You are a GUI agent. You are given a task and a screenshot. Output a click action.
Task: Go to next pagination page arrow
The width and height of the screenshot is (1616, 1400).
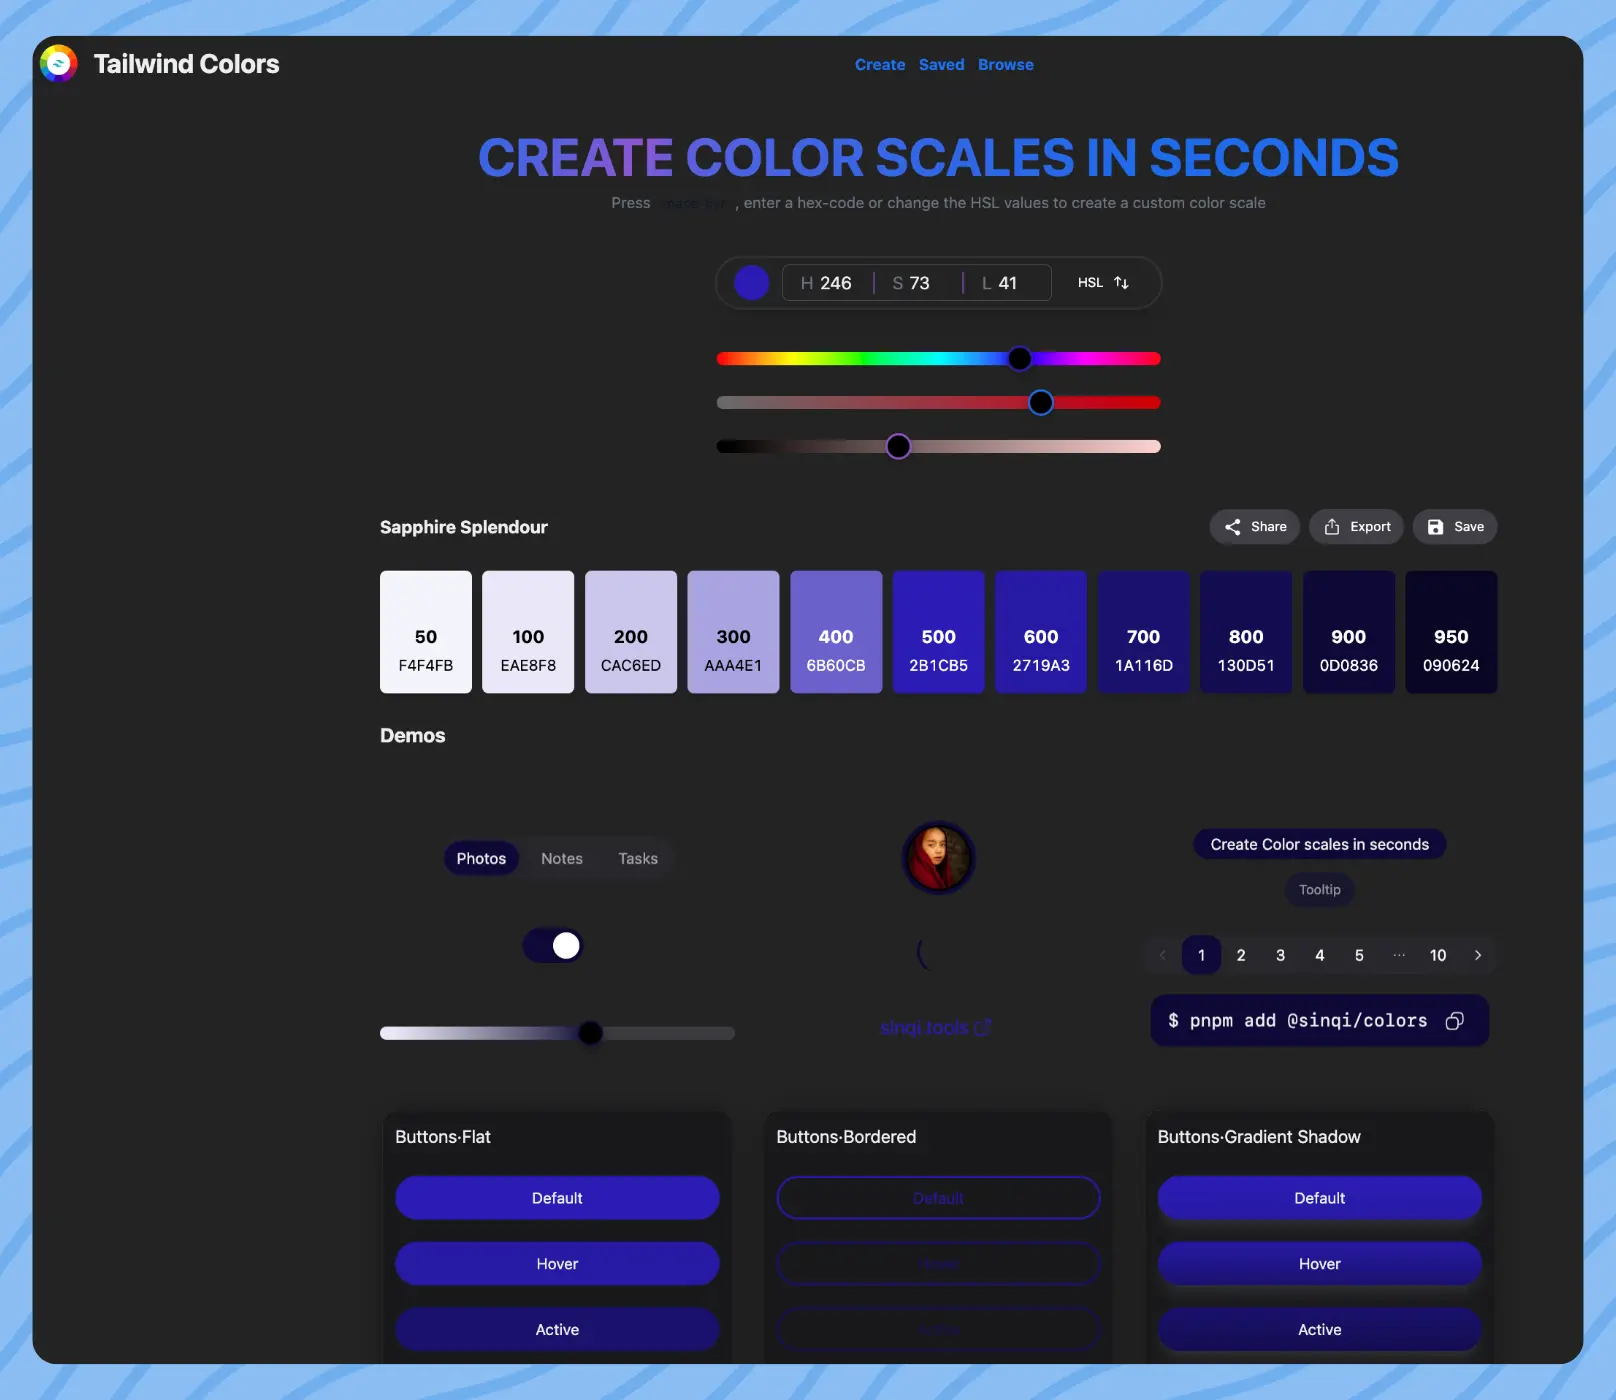point(1477,956)
